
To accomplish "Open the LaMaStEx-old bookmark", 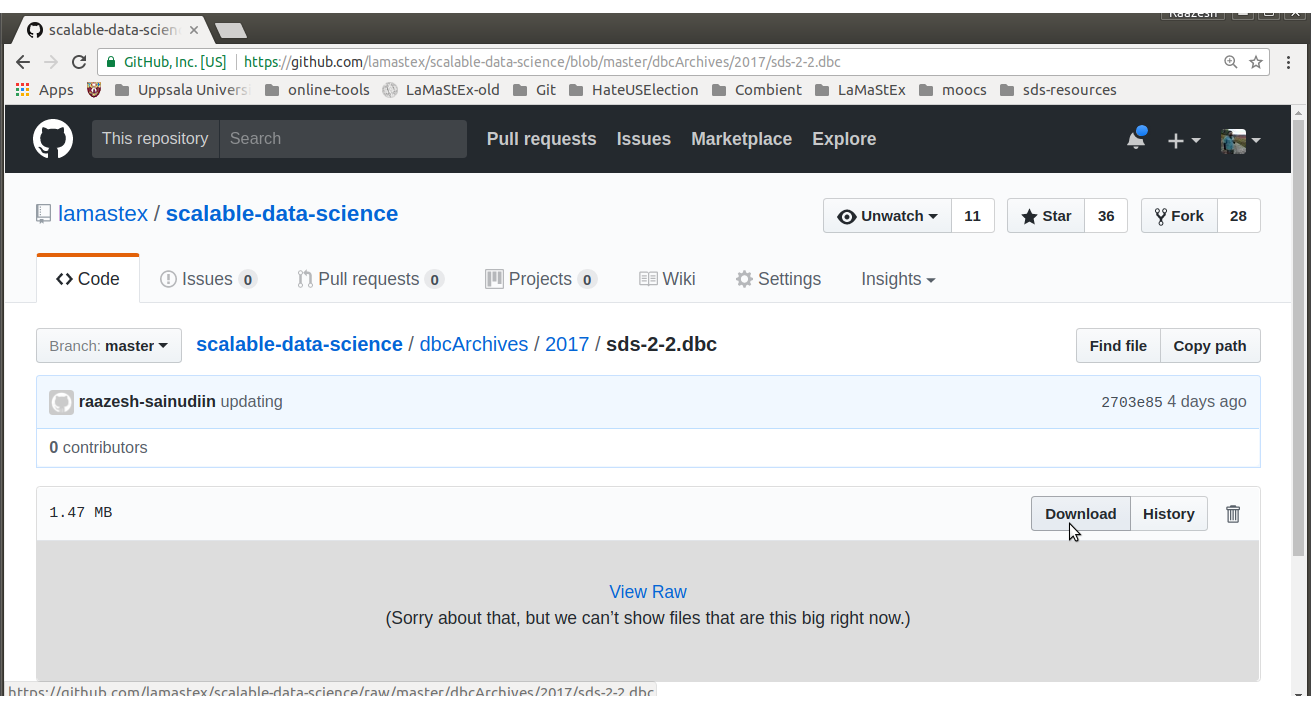I will (441, 90).
